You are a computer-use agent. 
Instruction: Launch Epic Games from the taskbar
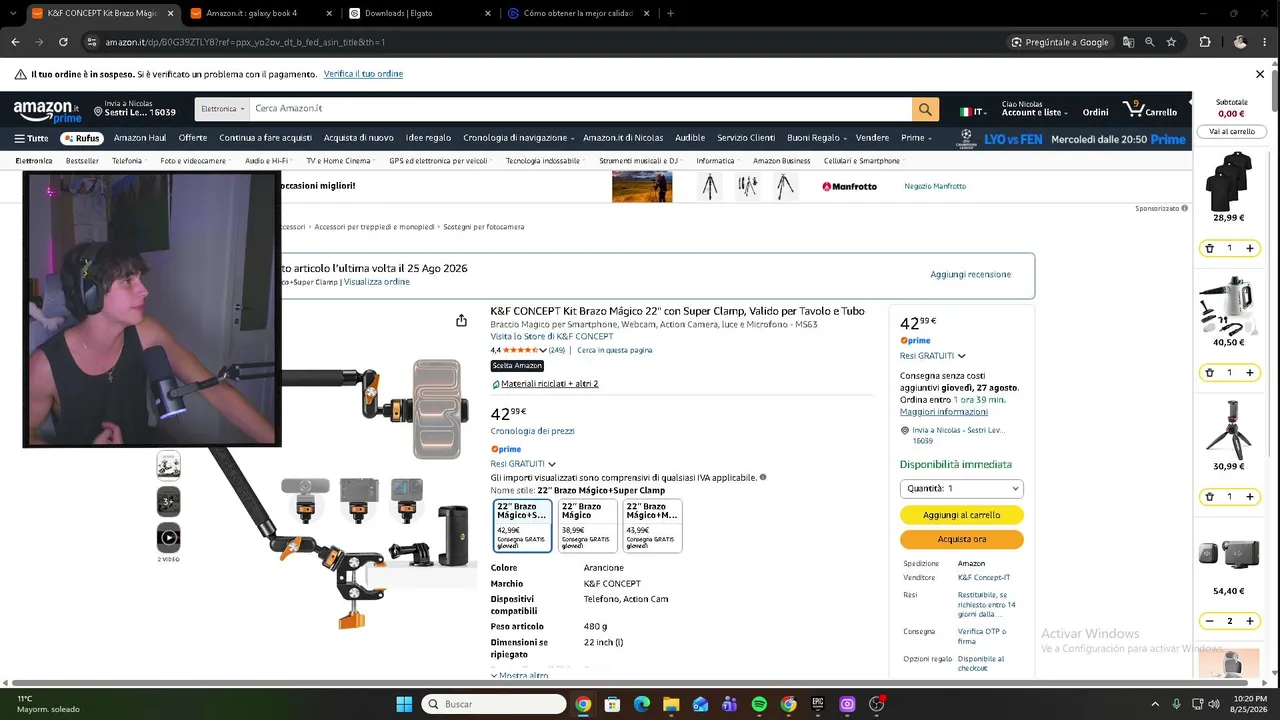pos(818,704)
